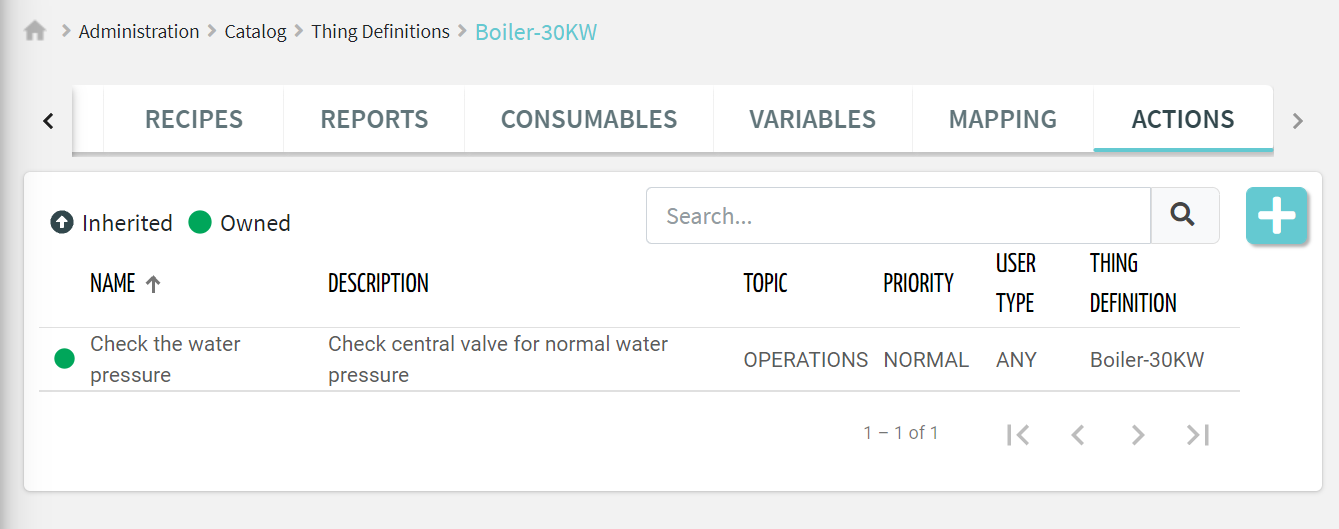Open Thing Definitions breadcrumb link
This screenshot has width=1339, height=529.
click(380, 31)
